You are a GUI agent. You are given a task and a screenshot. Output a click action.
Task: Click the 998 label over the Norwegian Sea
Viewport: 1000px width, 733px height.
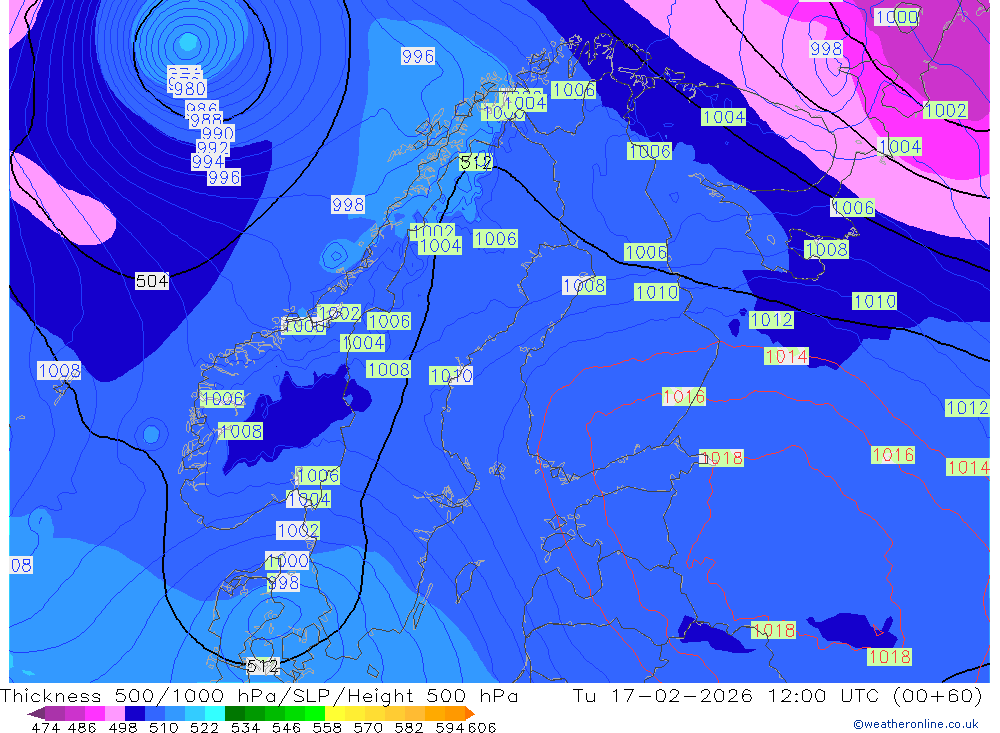pos(348,204)
